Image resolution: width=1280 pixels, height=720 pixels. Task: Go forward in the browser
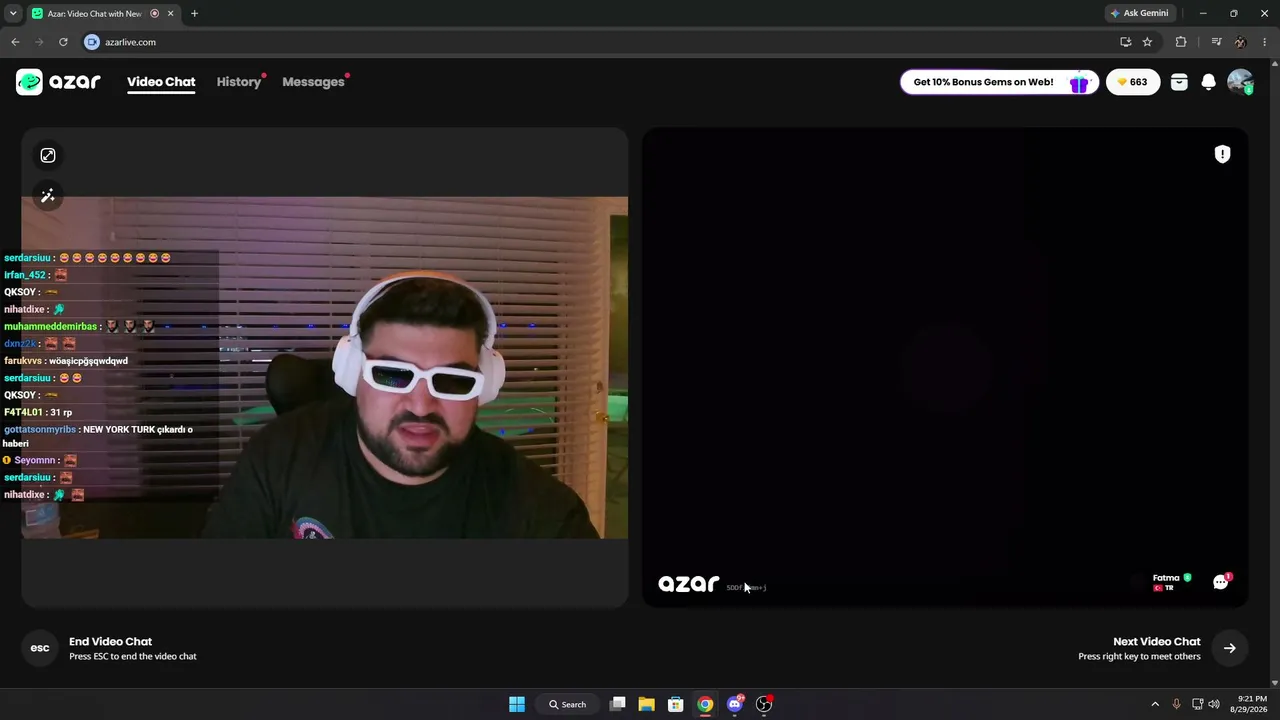[39, 42]
